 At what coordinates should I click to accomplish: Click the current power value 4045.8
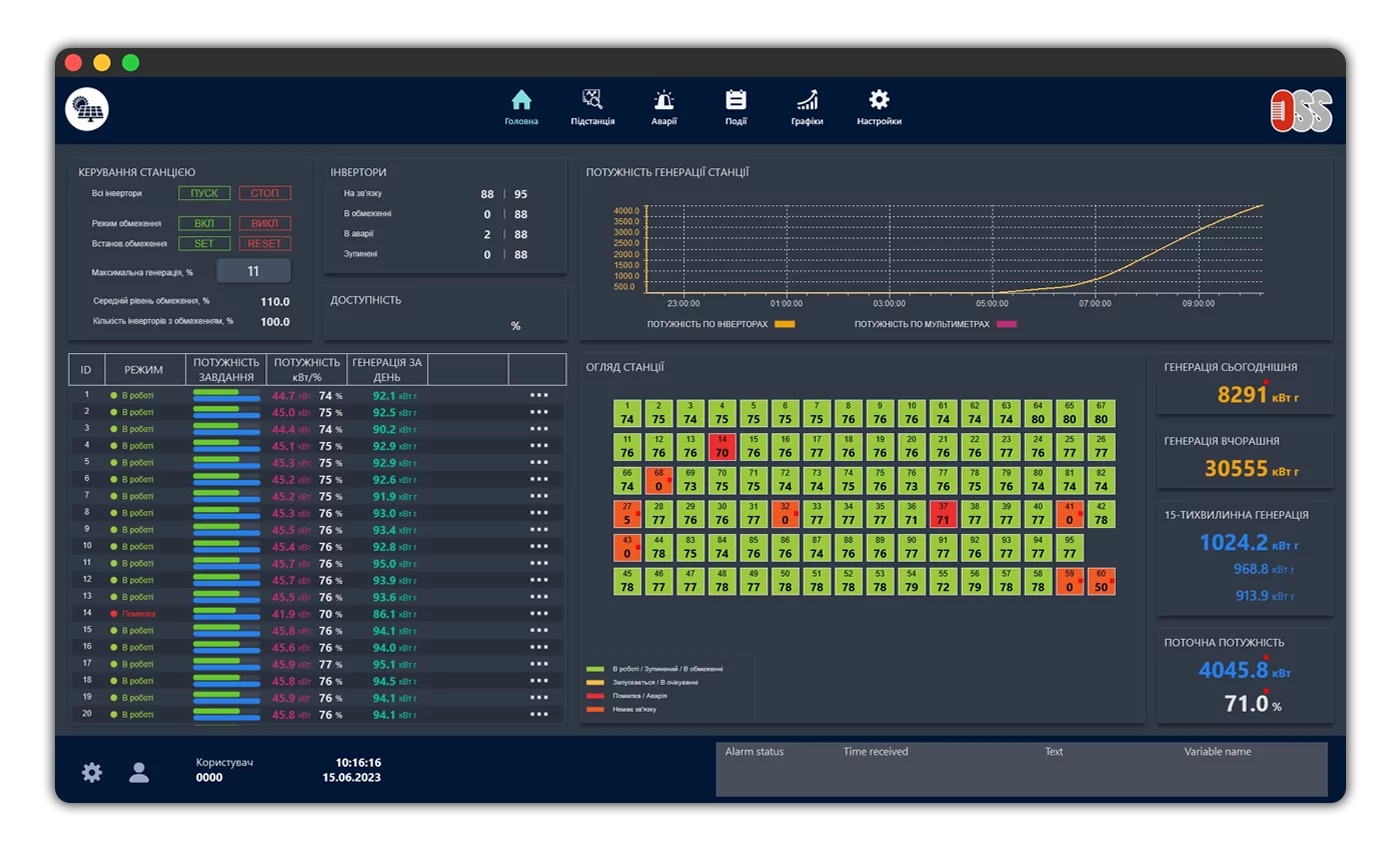[x=1233, y=670]
